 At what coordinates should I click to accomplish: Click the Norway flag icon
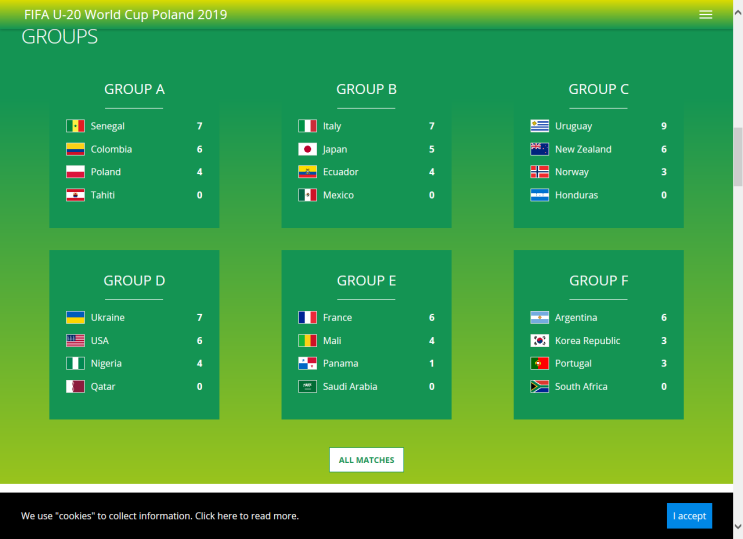540,172
